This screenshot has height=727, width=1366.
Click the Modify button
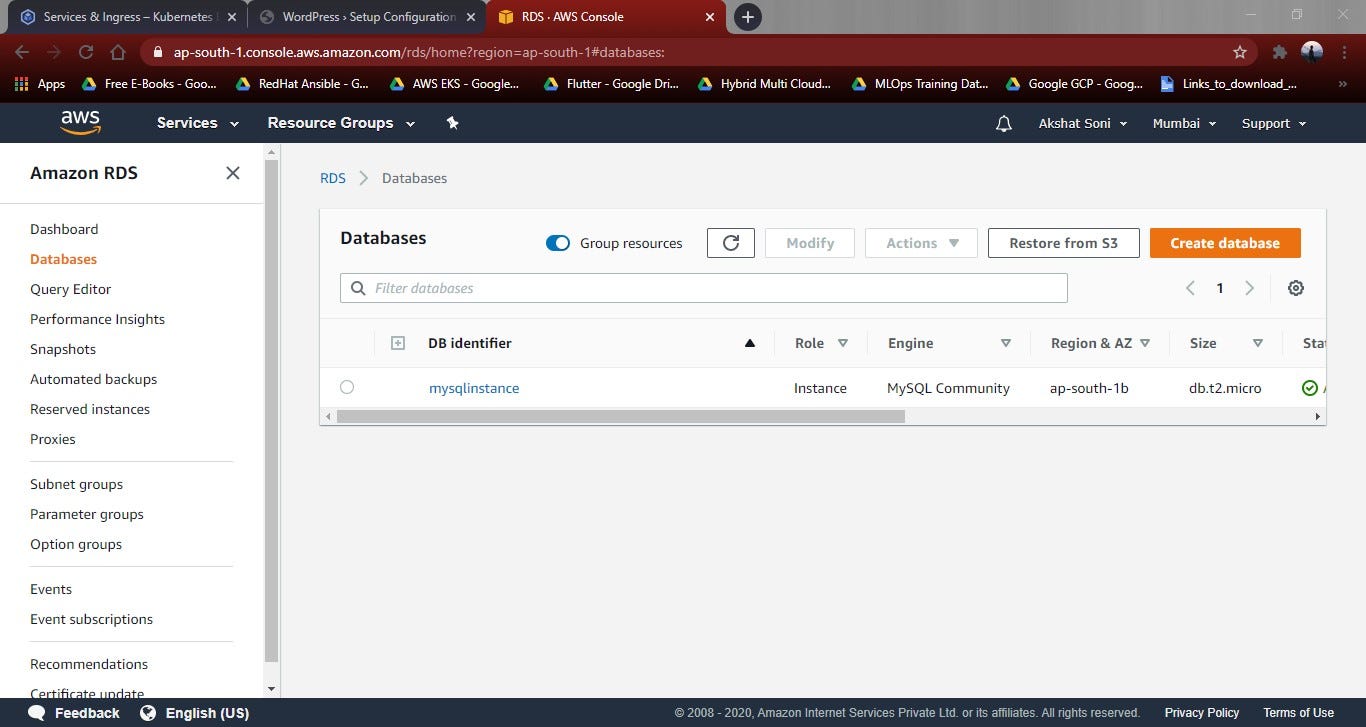pos(810,243)
